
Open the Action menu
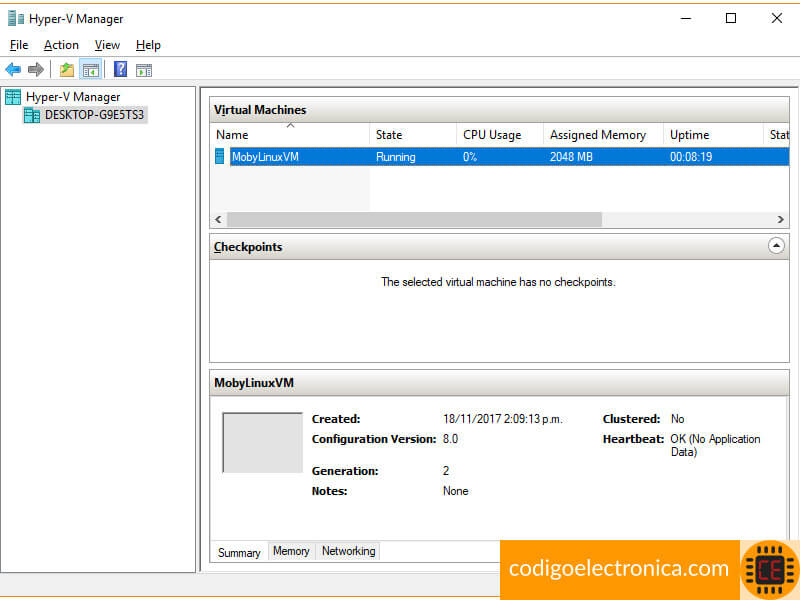point(61,45)
